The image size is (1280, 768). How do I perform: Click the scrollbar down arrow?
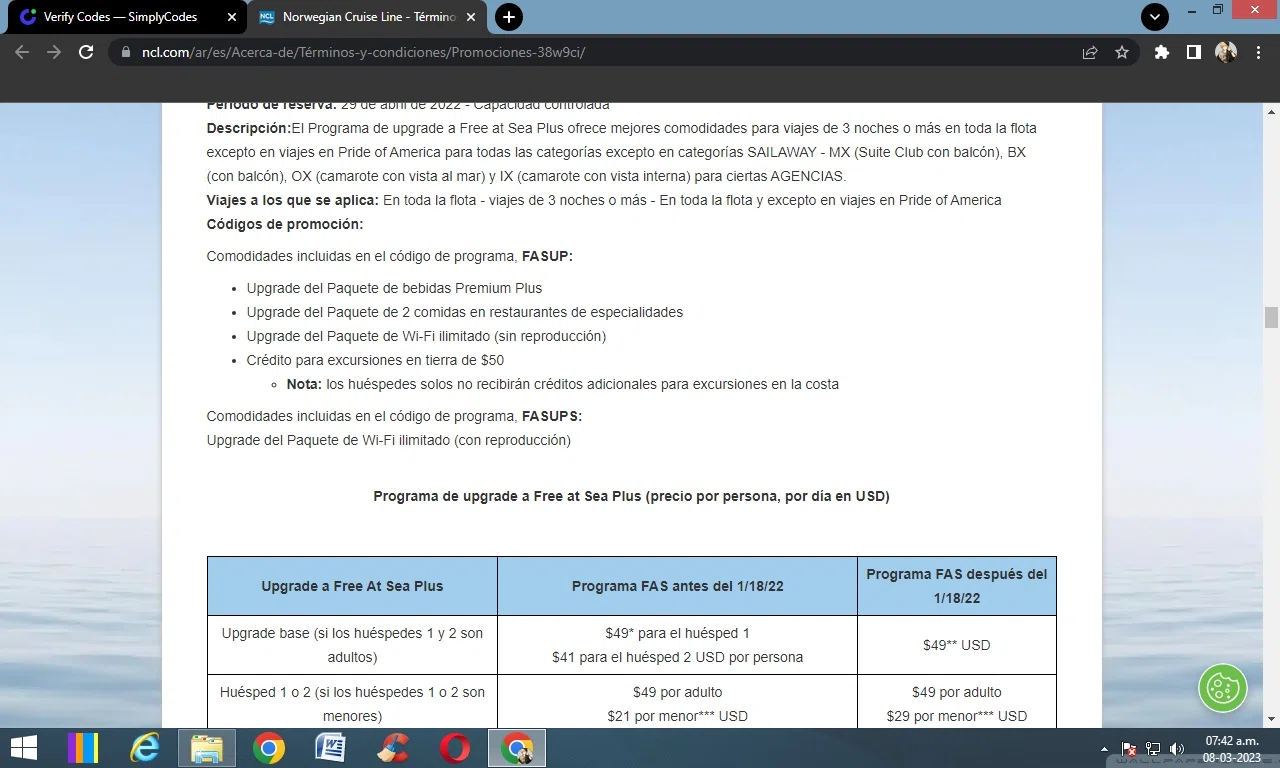tap(1271, 719)
